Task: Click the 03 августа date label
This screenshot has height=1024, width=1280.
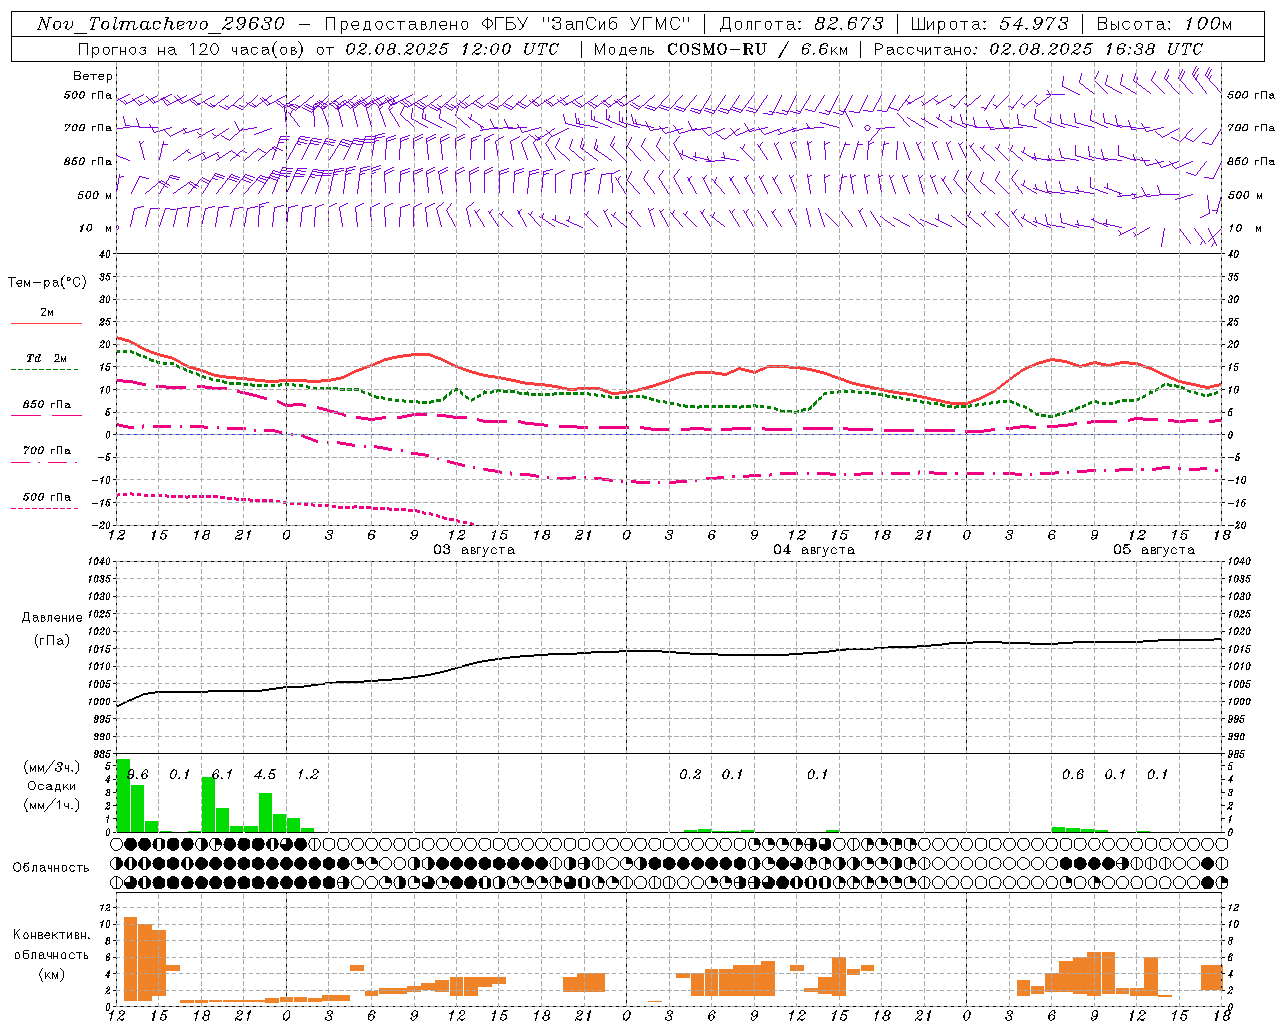Action: point(474,550)
